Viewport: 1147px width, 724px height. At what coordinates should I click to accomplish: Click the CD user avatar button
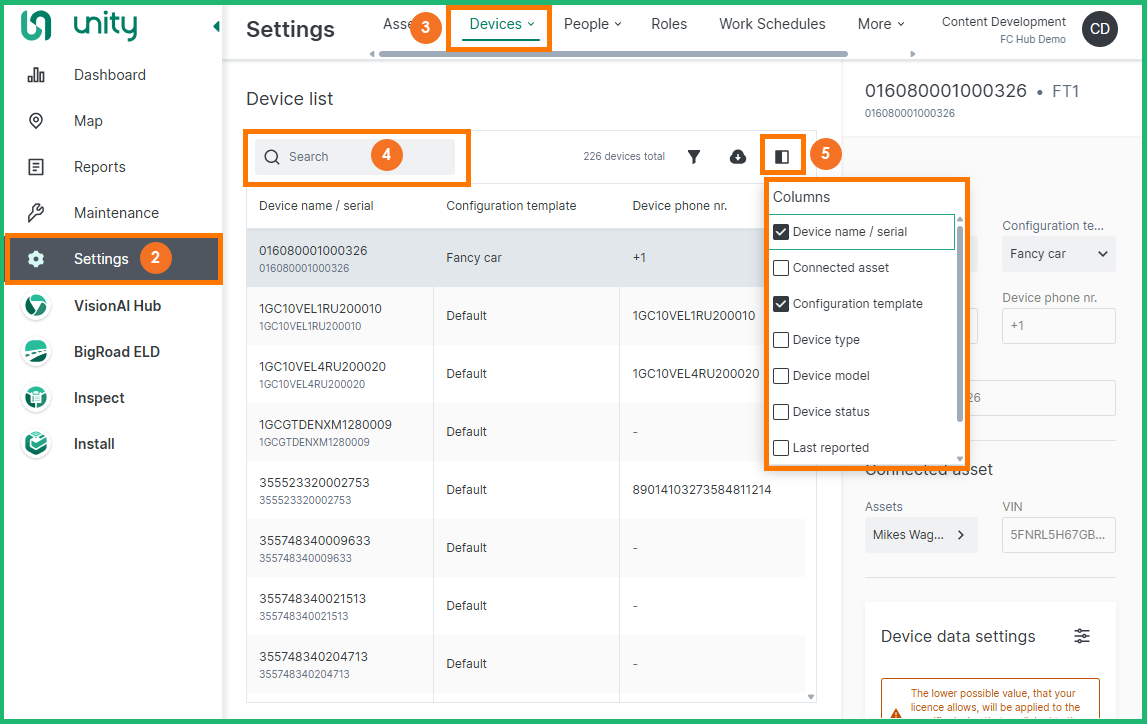pos(1100,29)
